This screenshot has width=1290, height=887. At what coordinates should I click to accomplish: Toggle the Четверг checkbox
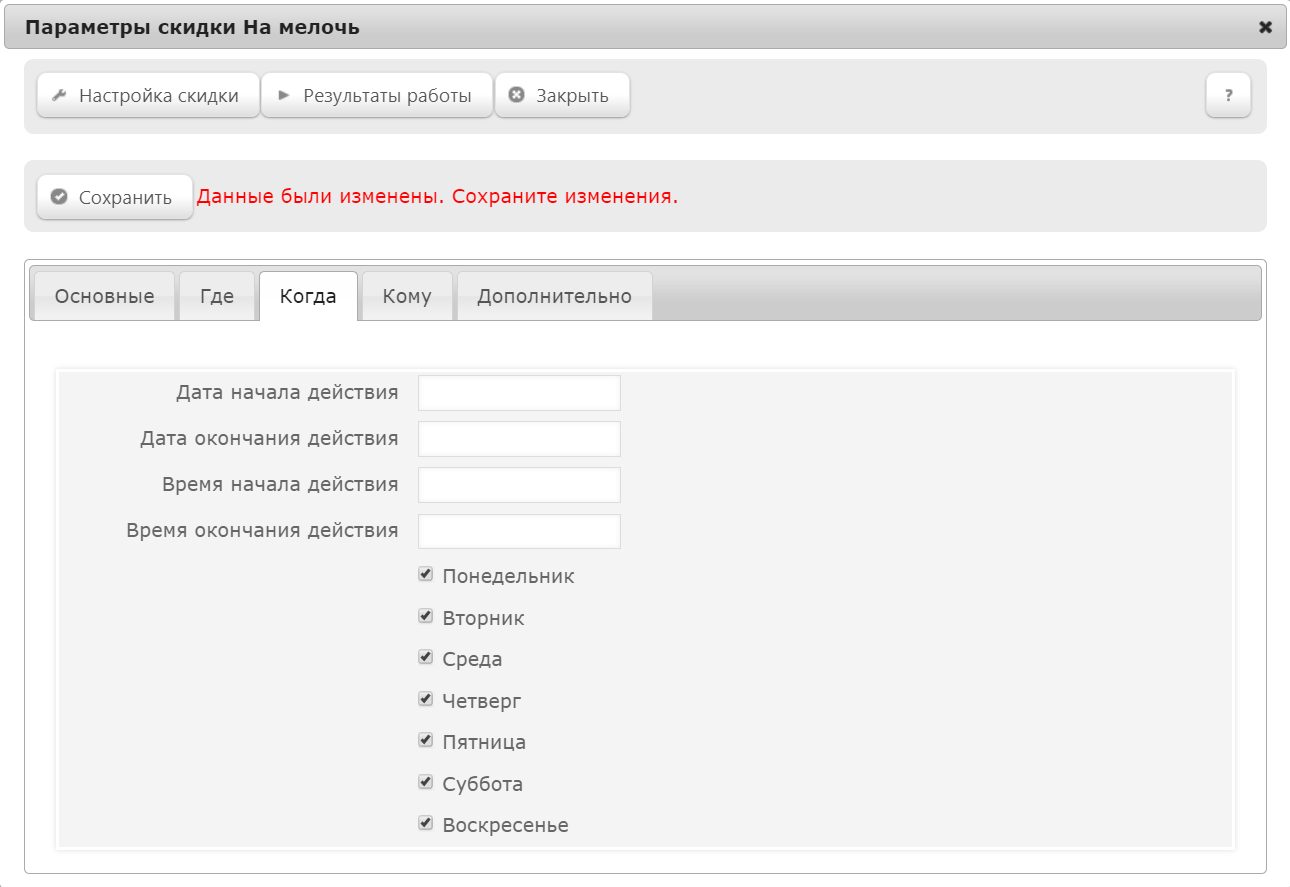pos(426,699)
